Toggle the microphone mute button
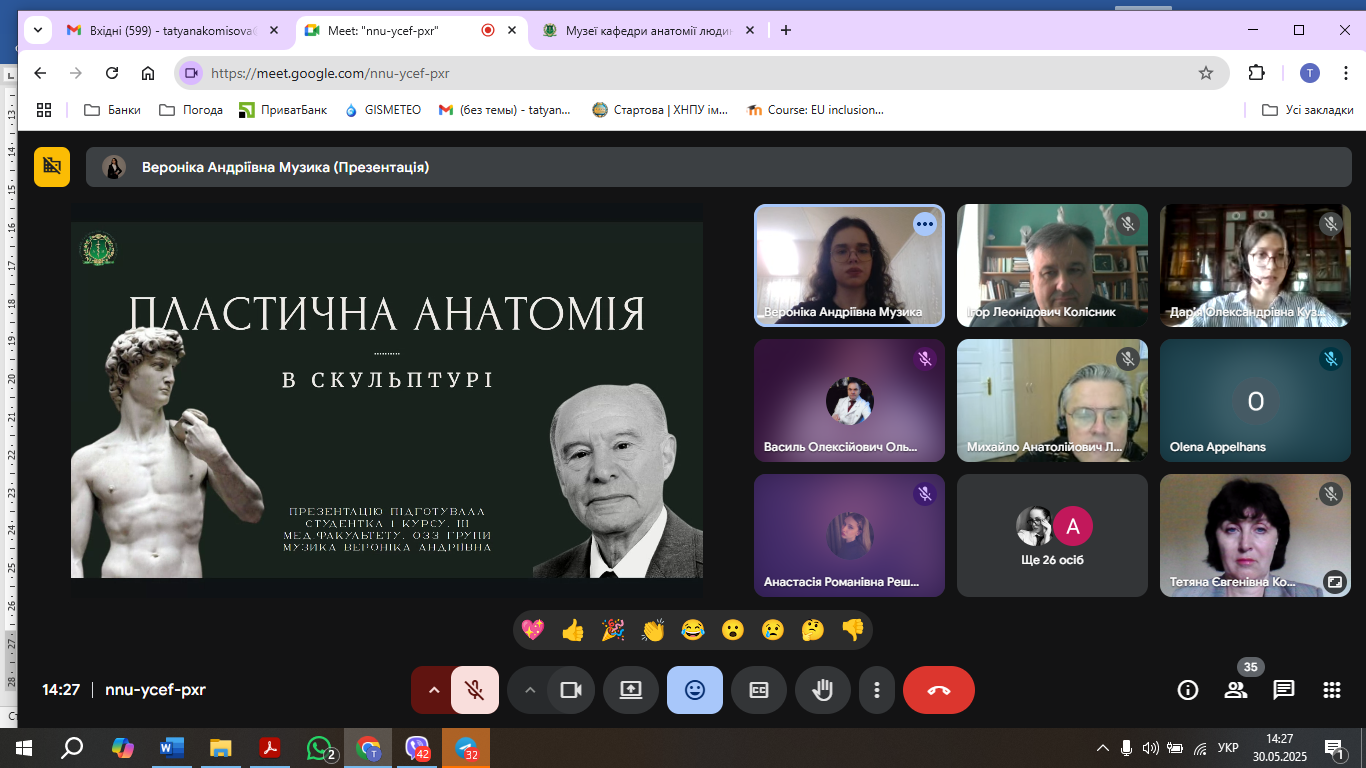Viewport: 1366px width, 768px height. (x=475, y=690)
